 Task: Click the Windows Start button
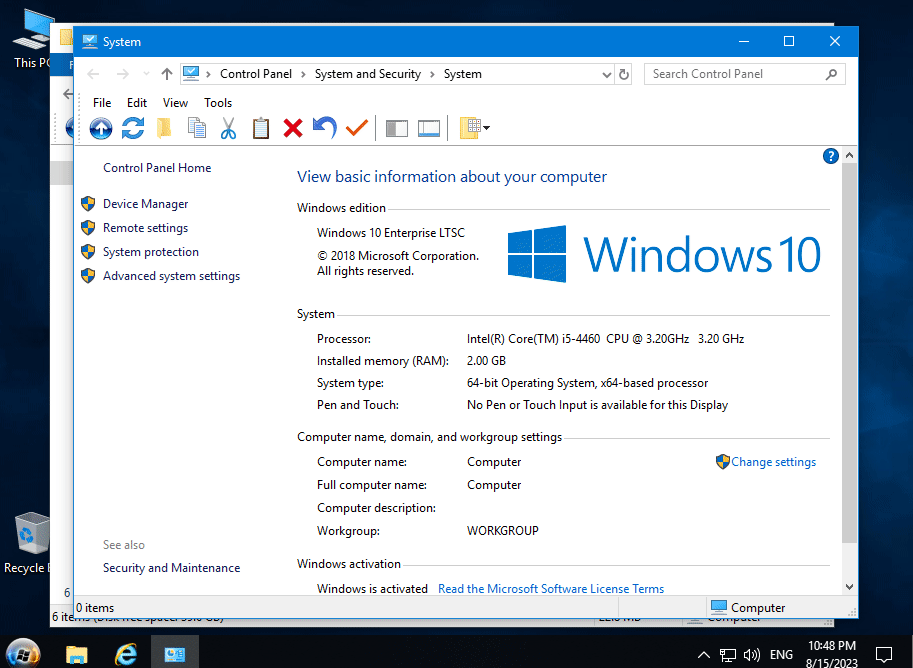coord(23,653)
